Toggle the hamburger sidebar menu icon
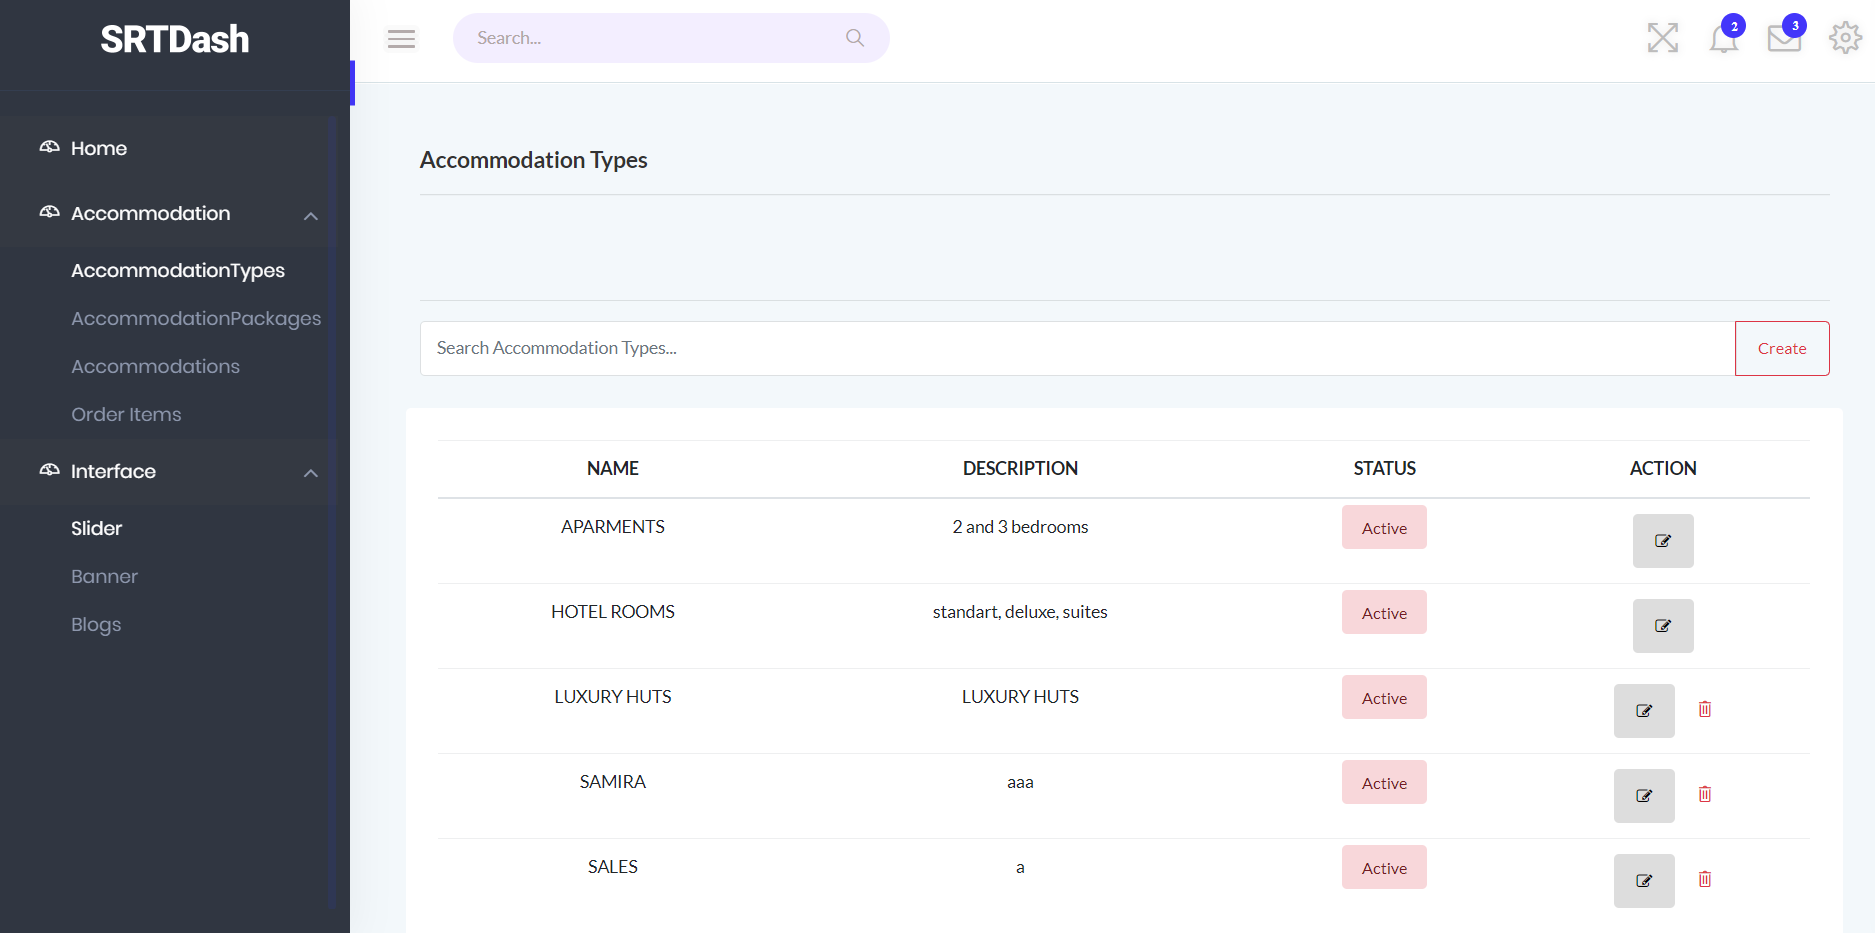The image size is (1875, 933). click(401, 38)
